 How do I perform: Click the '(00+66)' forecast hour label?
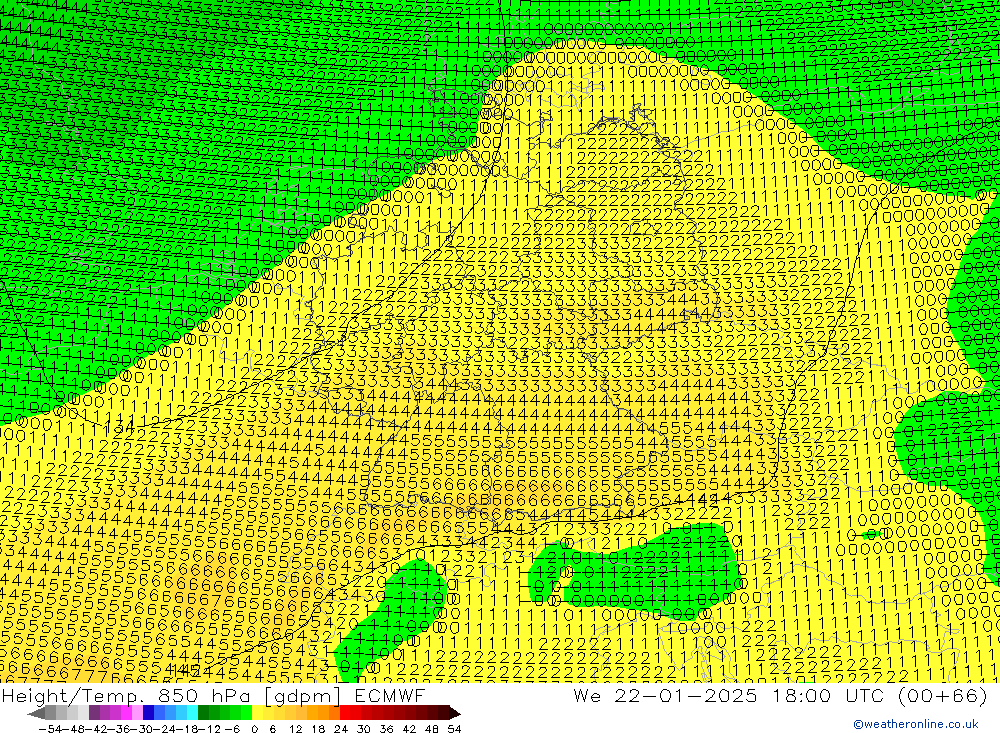(x=942, y=695)
